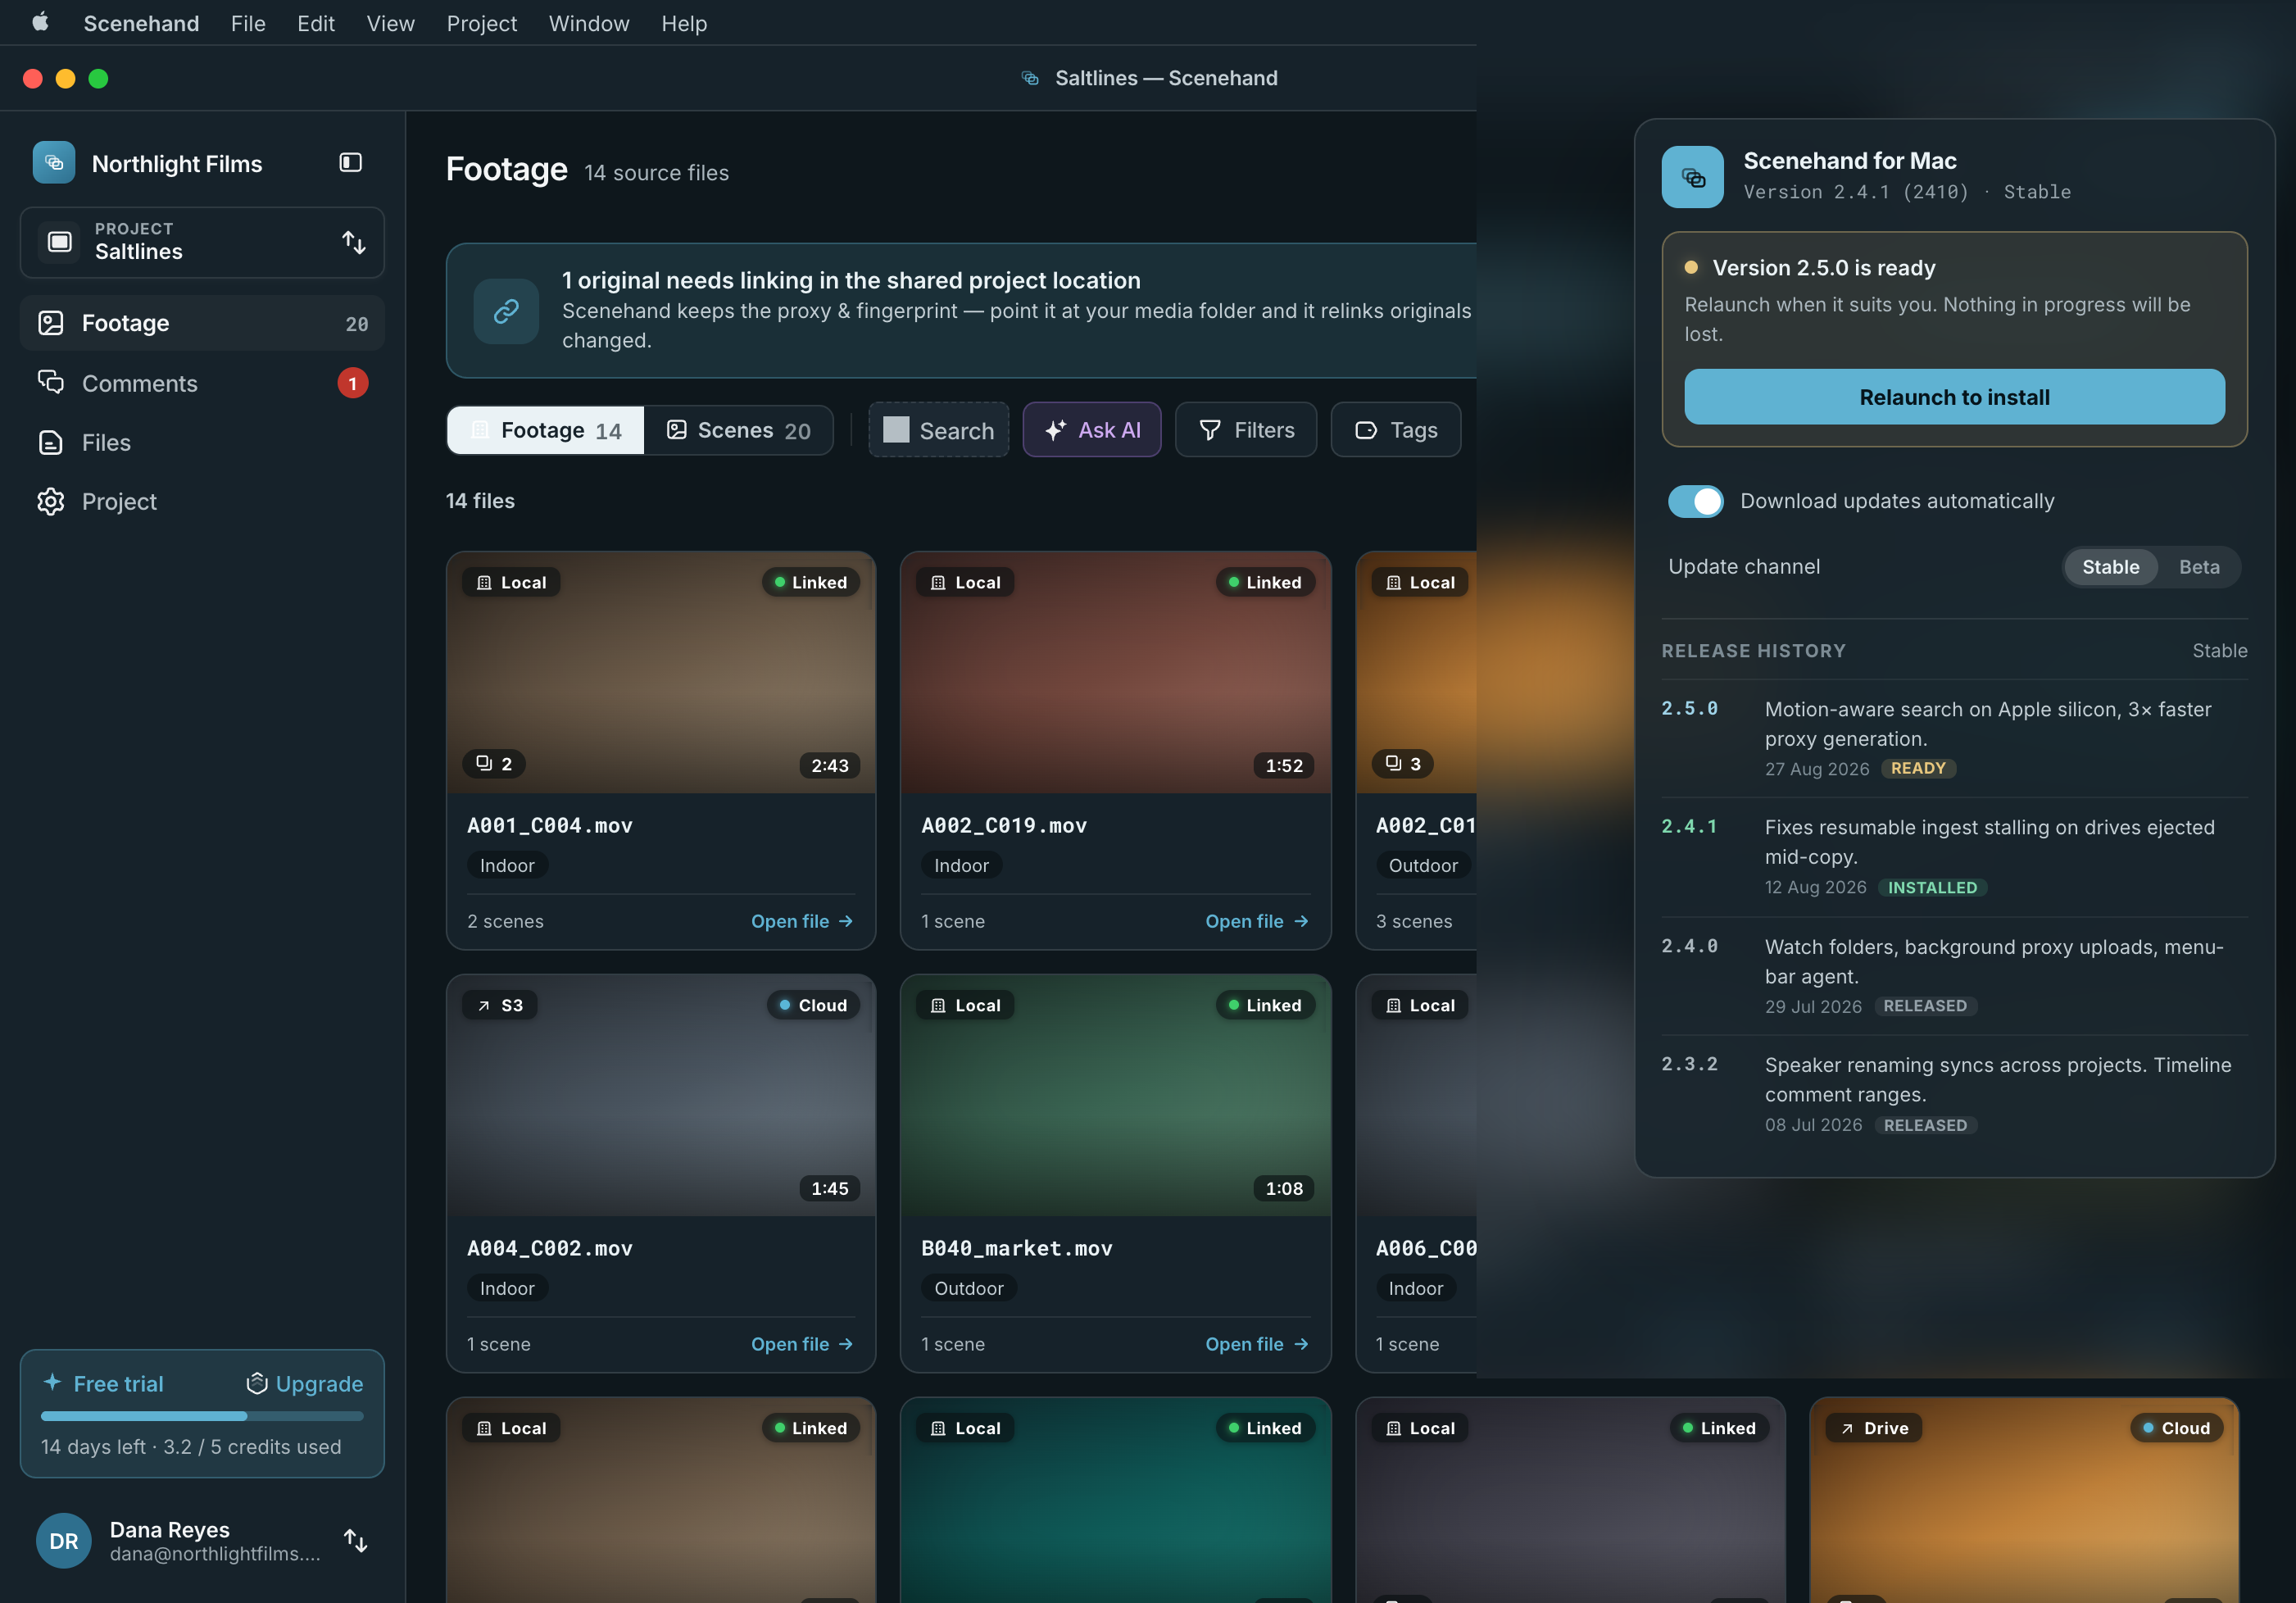Click the duration 1:52 on A002_C019.mov
The width and height of the screenshot is (2296, 1603).
[x=1284, y=765]
